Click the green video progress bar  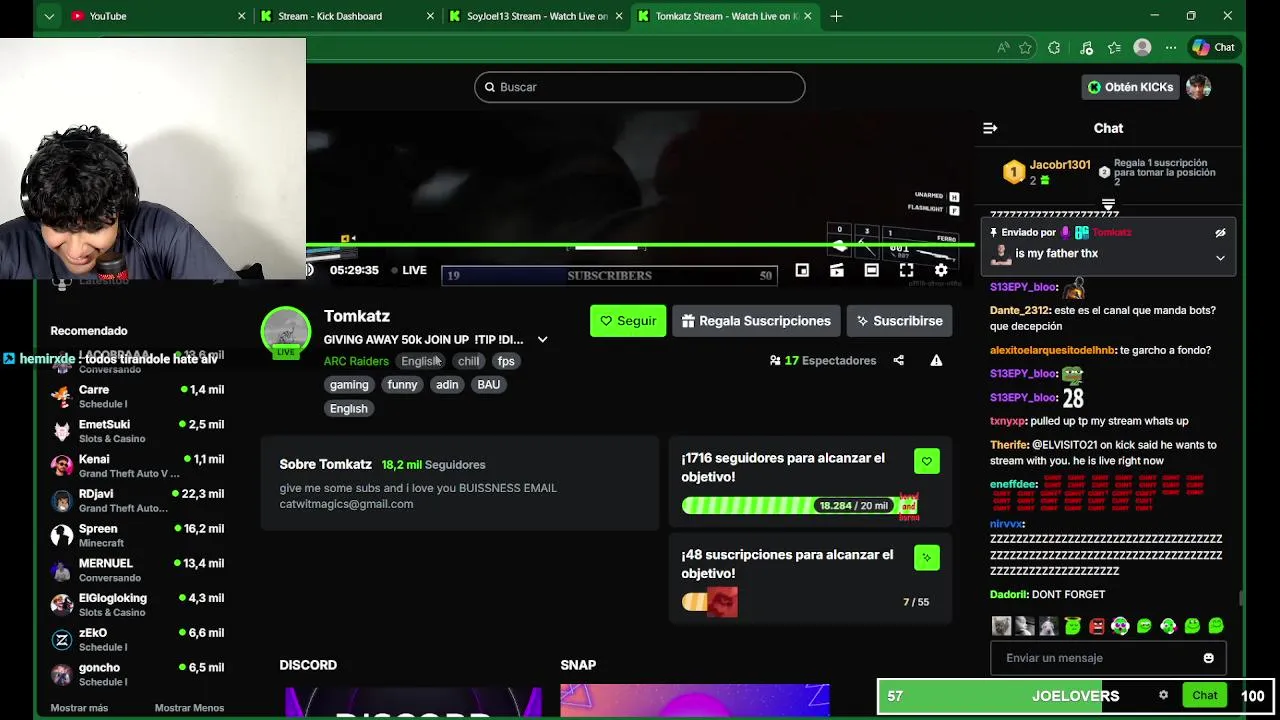tap(640, 243)
